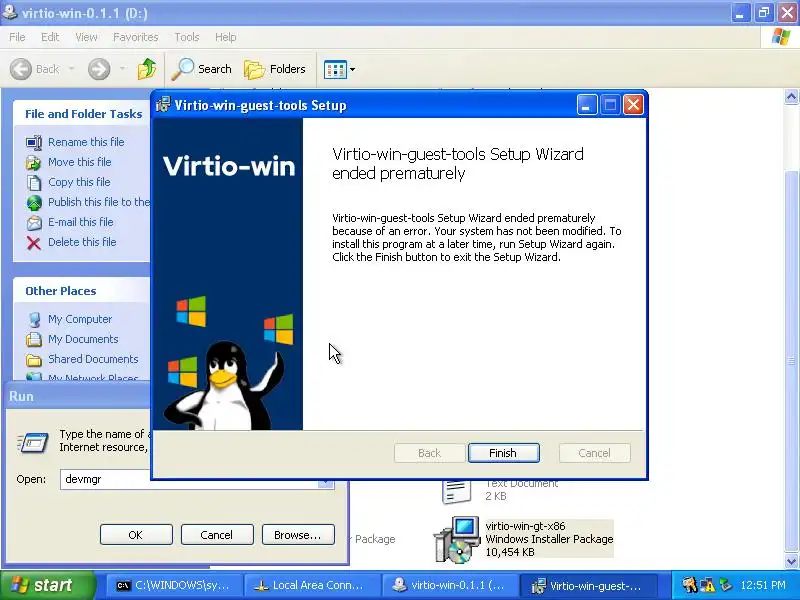Image resolution: width=800 pixels, height=600 pixels.
Task: Expand the Forward history dropdown arrow
Action: click(122, 69)
